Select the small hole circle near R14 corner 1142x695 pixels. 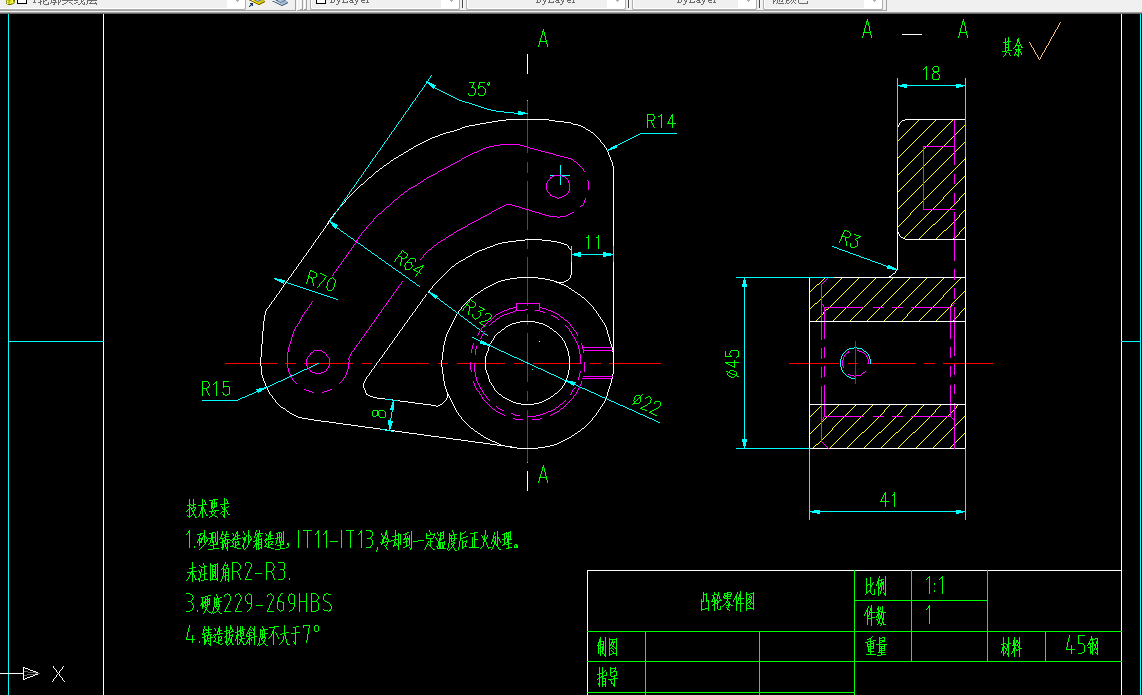pos(559,186)
